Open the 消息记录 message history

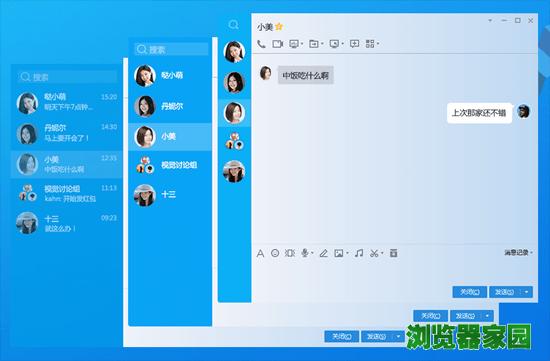pos(518,253)
